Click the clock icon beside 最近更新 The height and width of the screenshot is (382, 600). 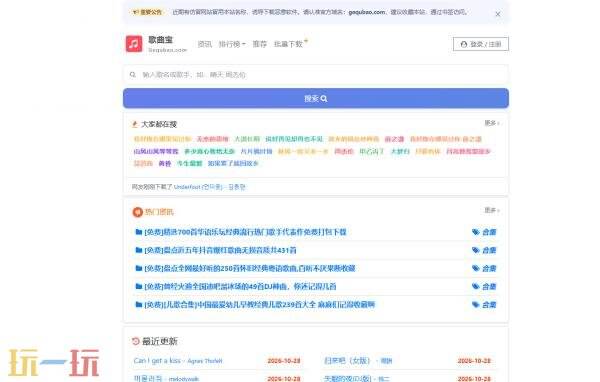click(x=135, y=341)
